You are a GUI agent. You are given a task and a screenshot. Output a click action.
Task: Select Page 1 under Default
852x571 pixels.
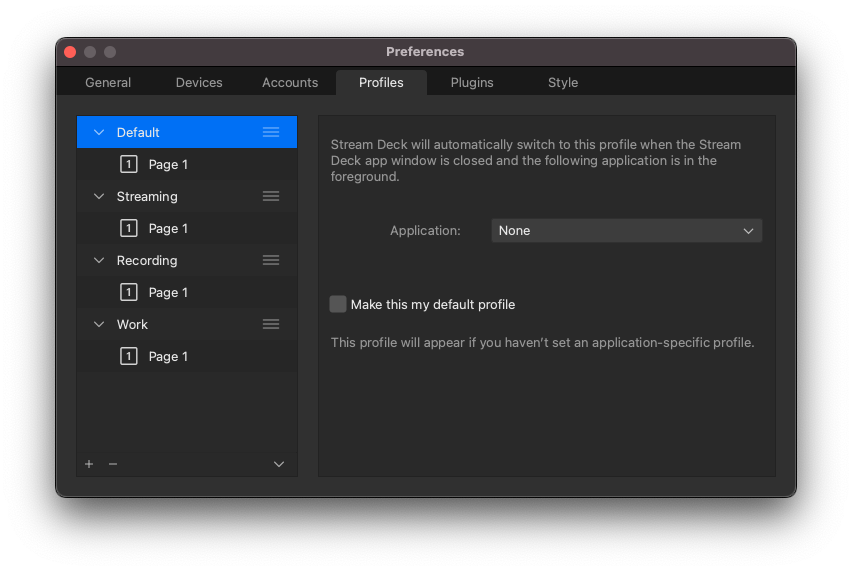[187, 164]
